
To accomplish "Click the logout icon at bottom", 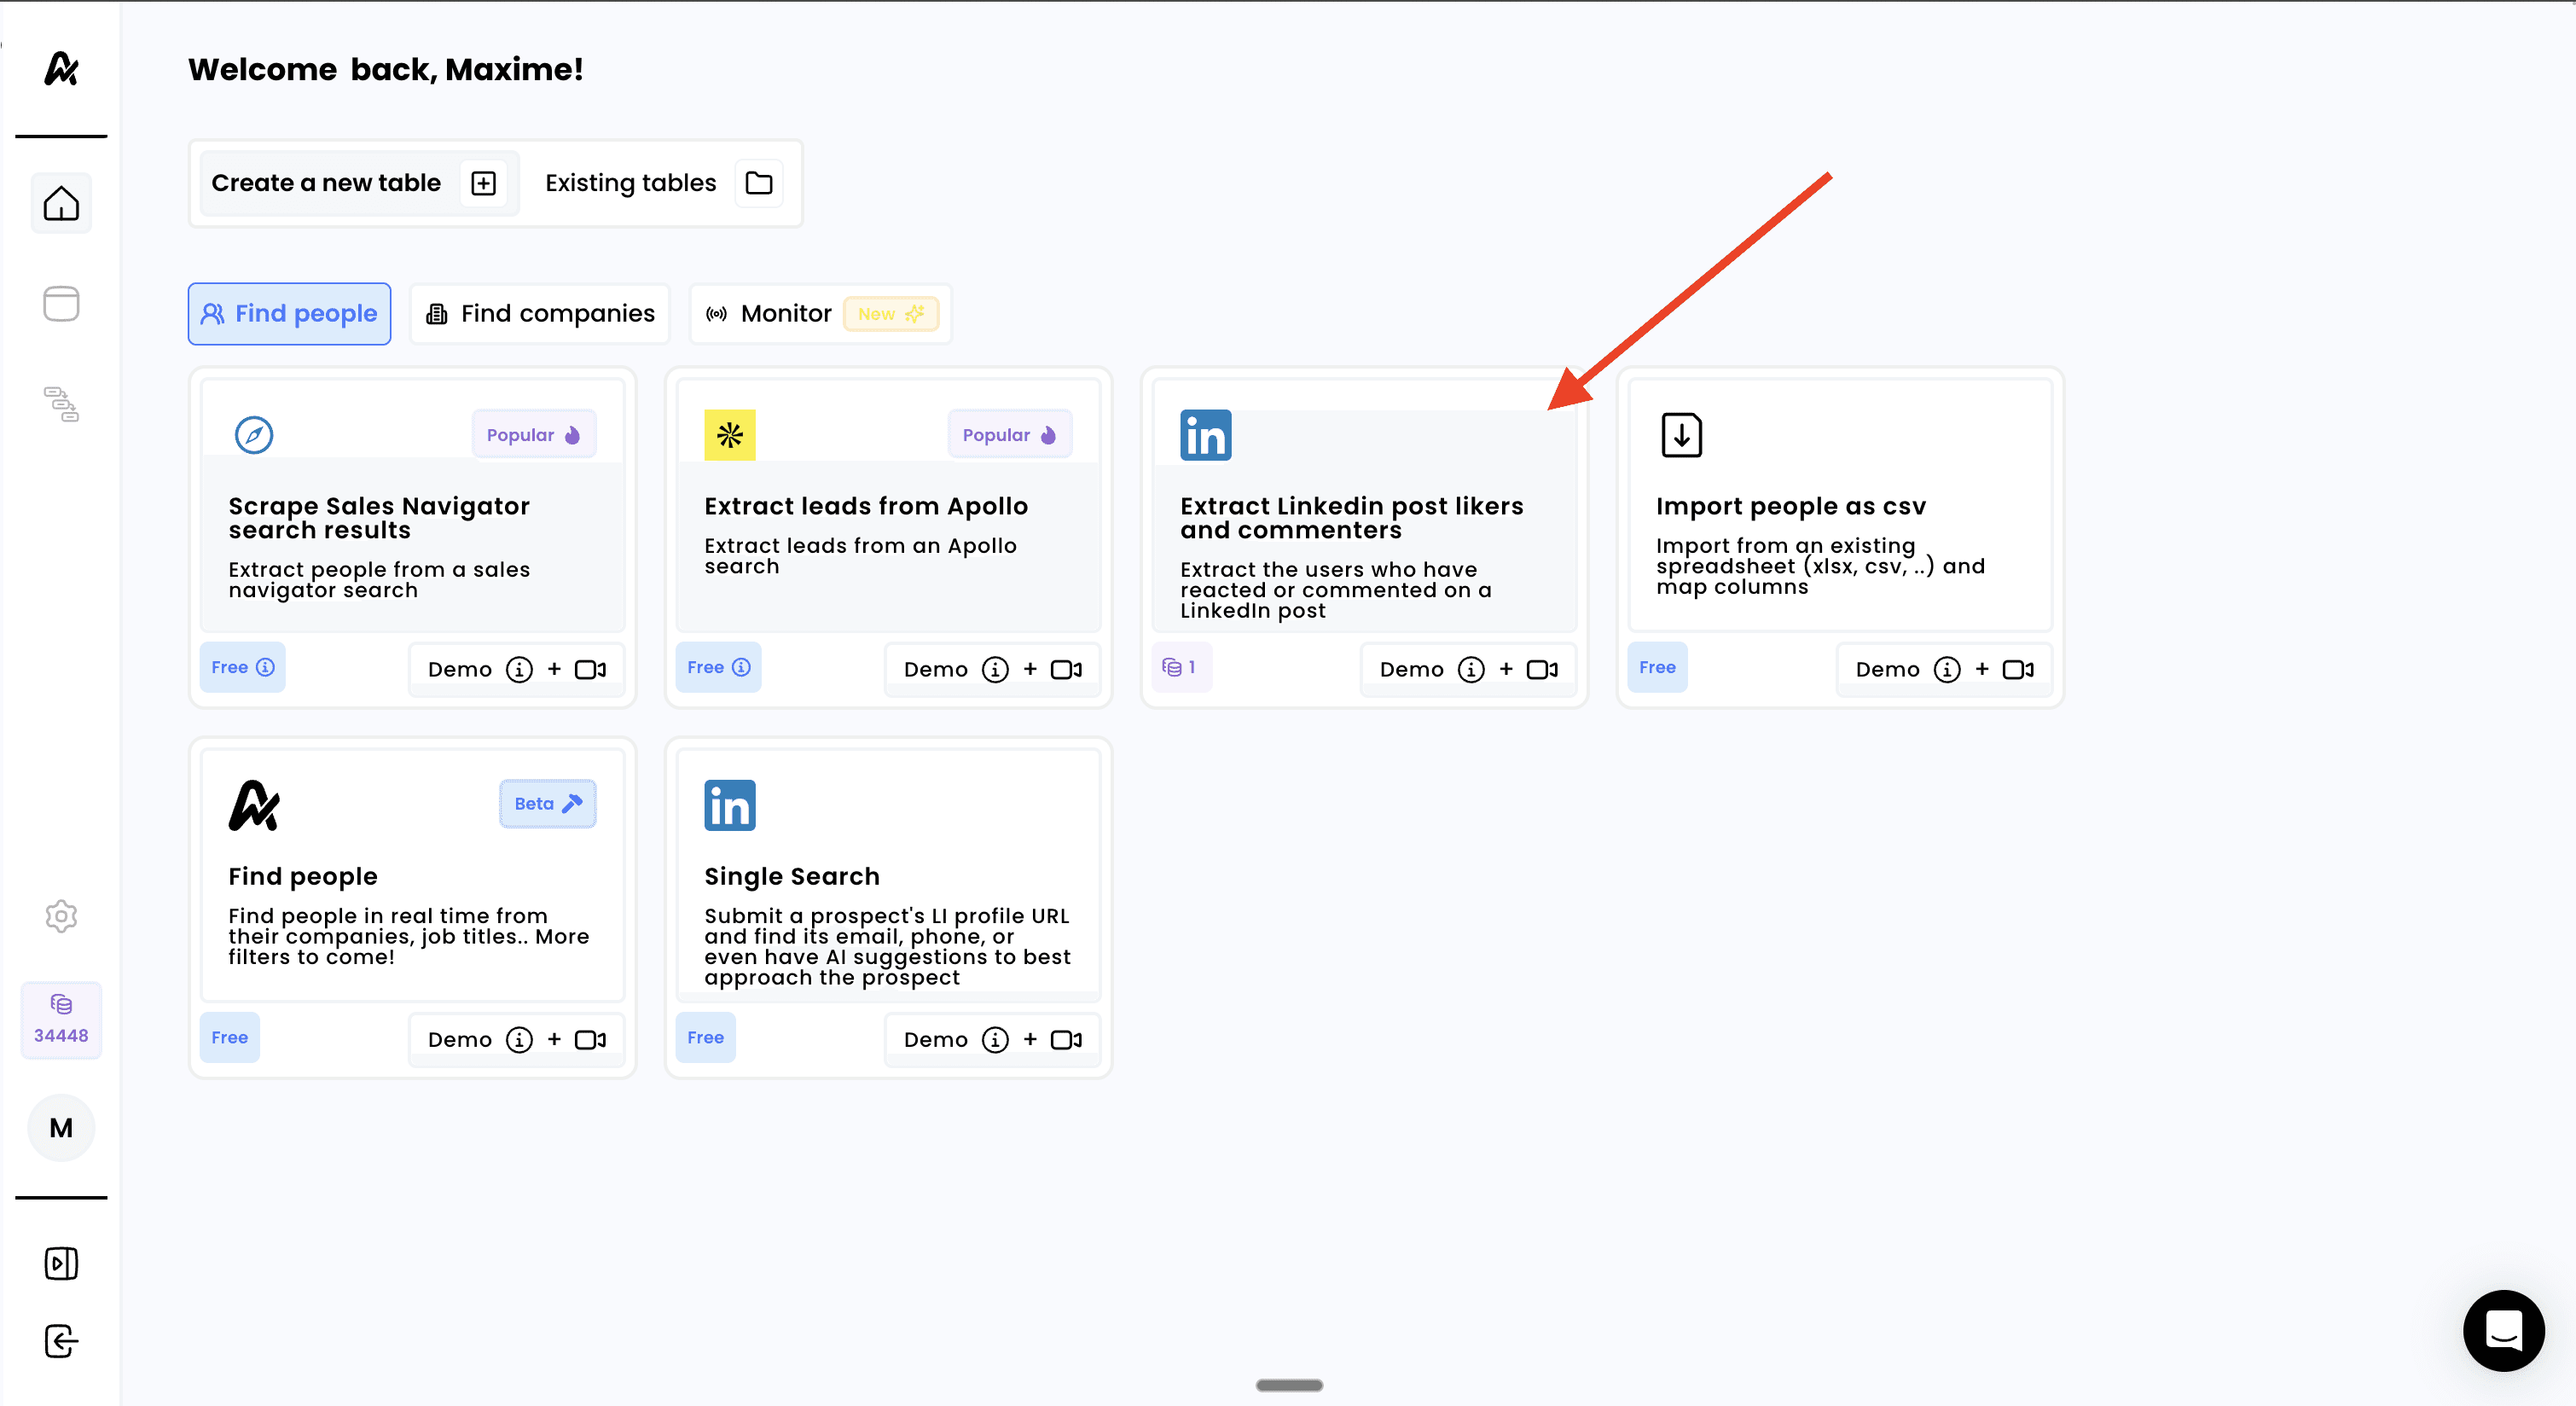I will coord(61,1341).
